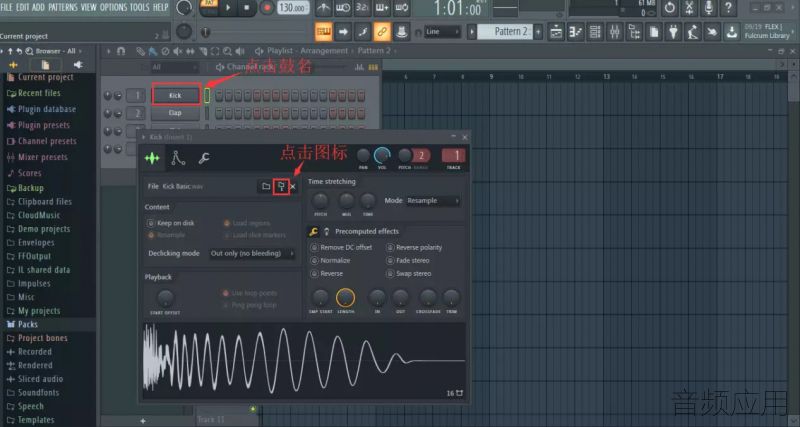Click the add new pattern plus button
This screenshot has width=800, height=427.
538,32
